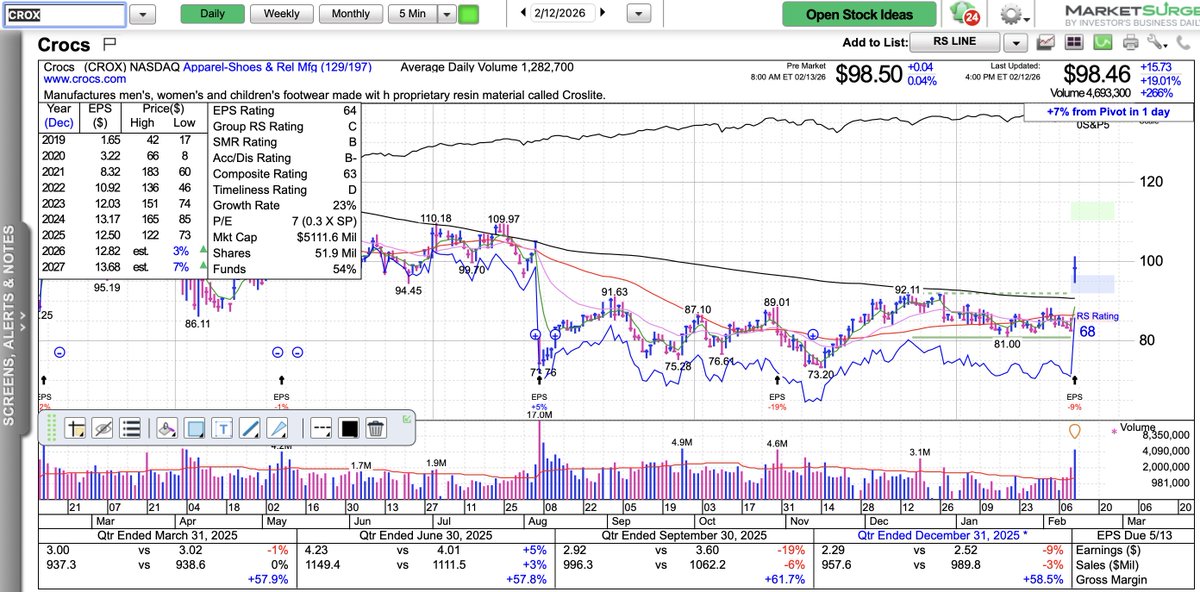Click the trash can in the drawing toolbar
This screenshot has height=592, width=1200.
tap(375, 429)
